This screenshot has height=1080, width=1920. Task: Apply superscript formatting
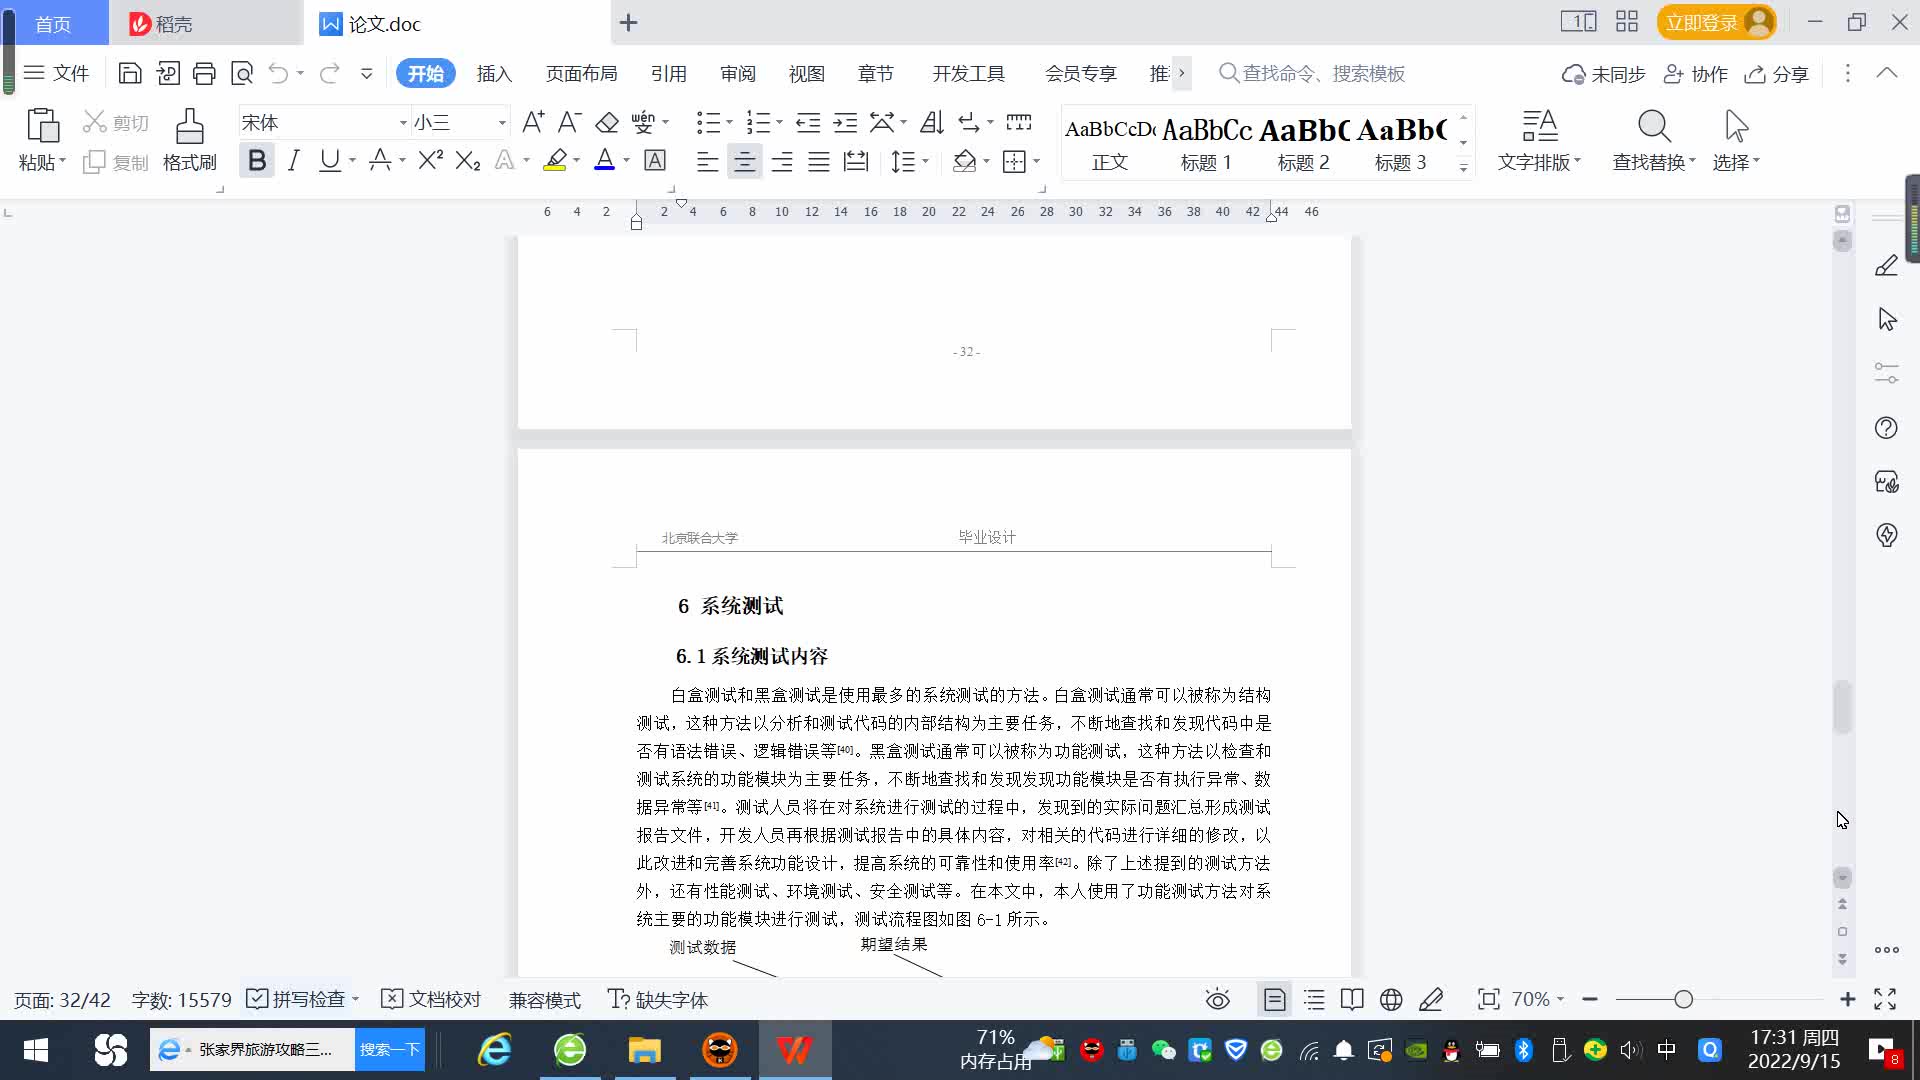tap(431, 160)
